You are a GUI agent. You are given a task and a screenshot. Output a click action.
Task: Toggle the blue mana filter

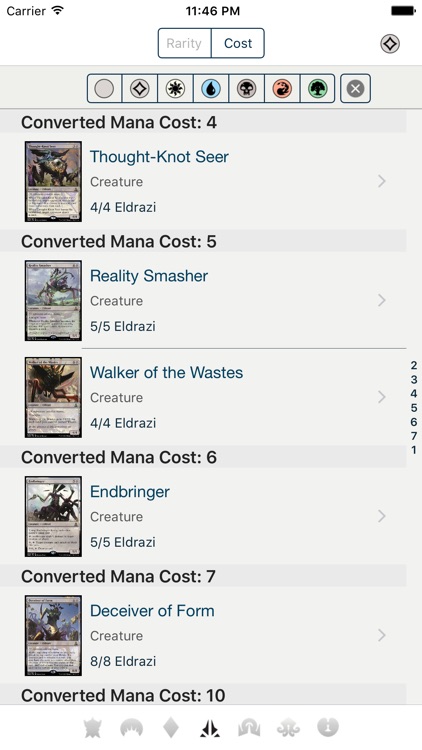click(211, 88)
